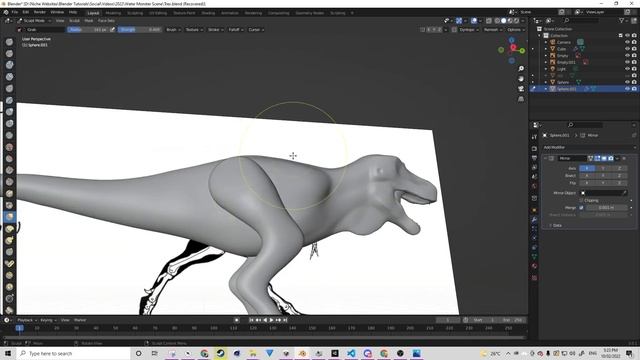Switch perspective/orthographic grid icon
Image resolution: width=640 pixels, height=360 pixels.
521,99
